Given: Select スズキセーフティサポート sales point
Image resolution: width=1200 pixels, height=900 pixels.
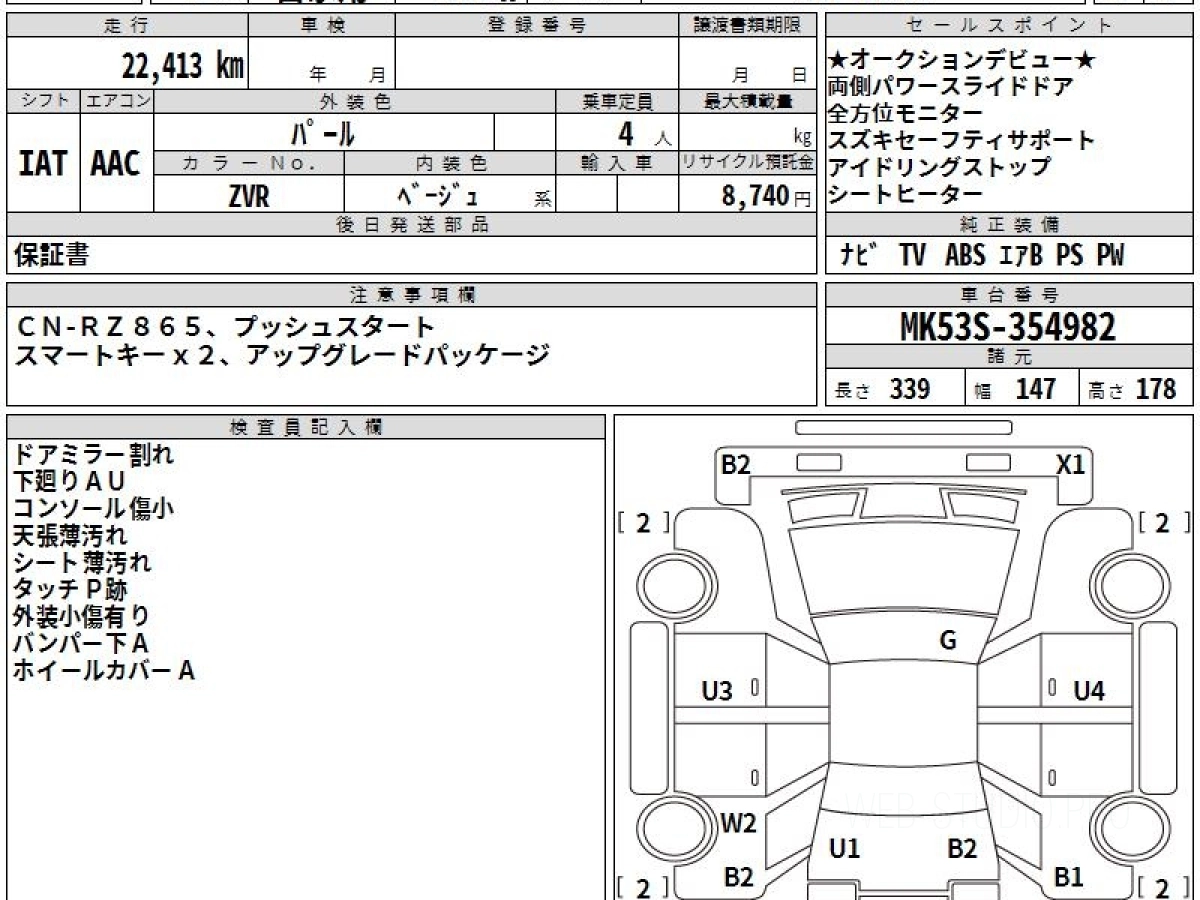Looking at the screenshot, I should click(x=963, y=141).
